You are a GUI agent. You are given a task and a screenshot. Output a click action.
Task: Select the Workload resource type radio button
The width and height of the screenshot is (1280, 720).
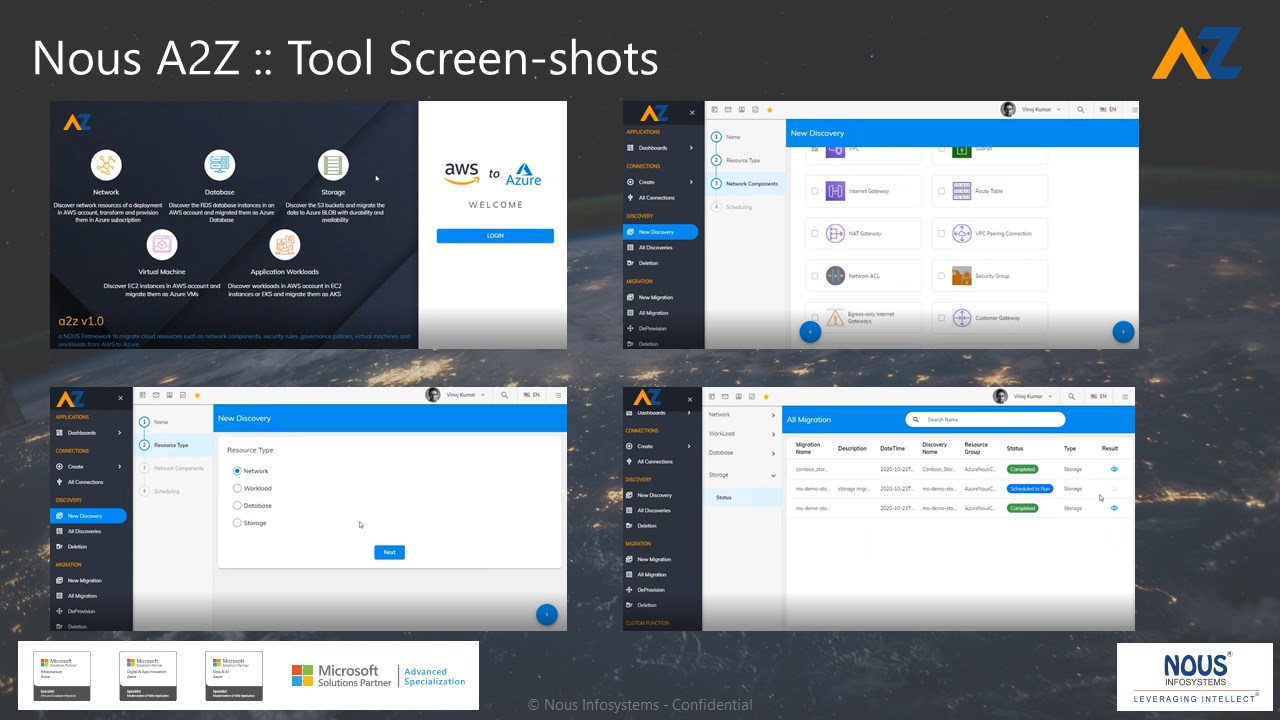coord(237,488)
